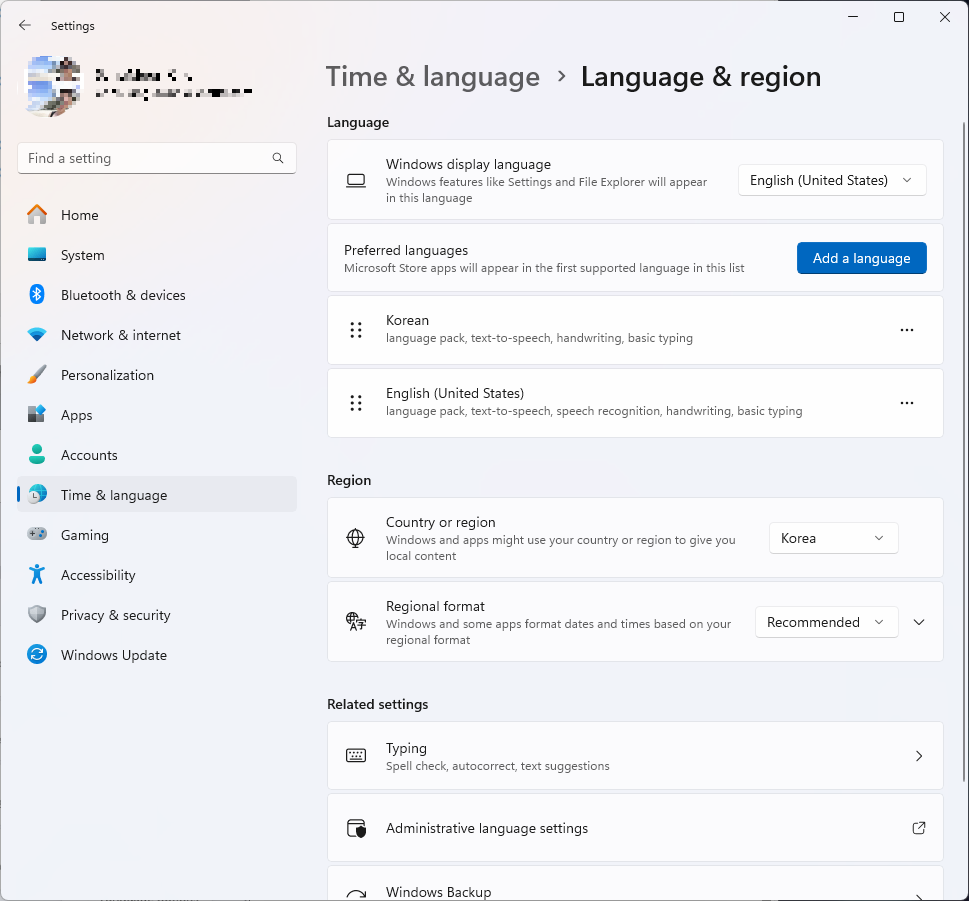Click the vertical scrollbar on right edge
This screenshot has width=969, height=901.
point(964,451)
